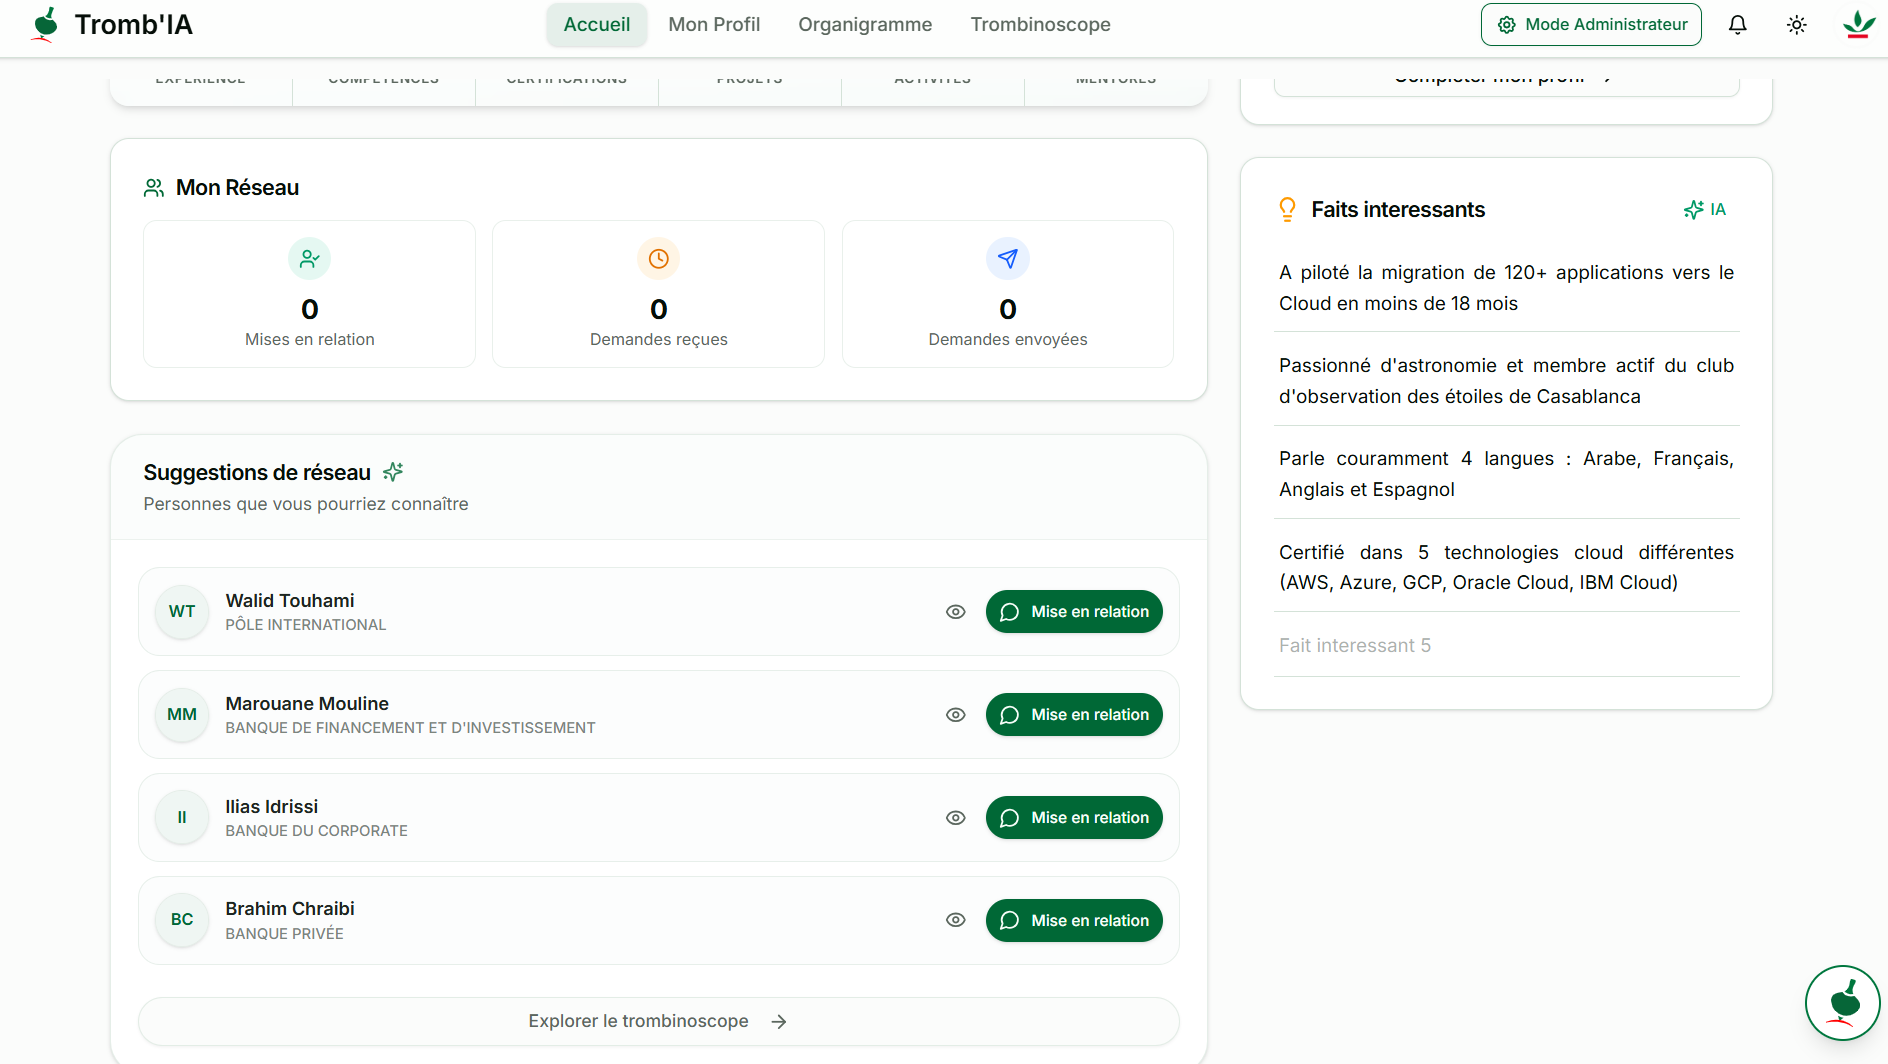View Ilias Idrissi's profile eye icon
The width and height of the screenshot is (1888, 1064).
pos(956,818)
